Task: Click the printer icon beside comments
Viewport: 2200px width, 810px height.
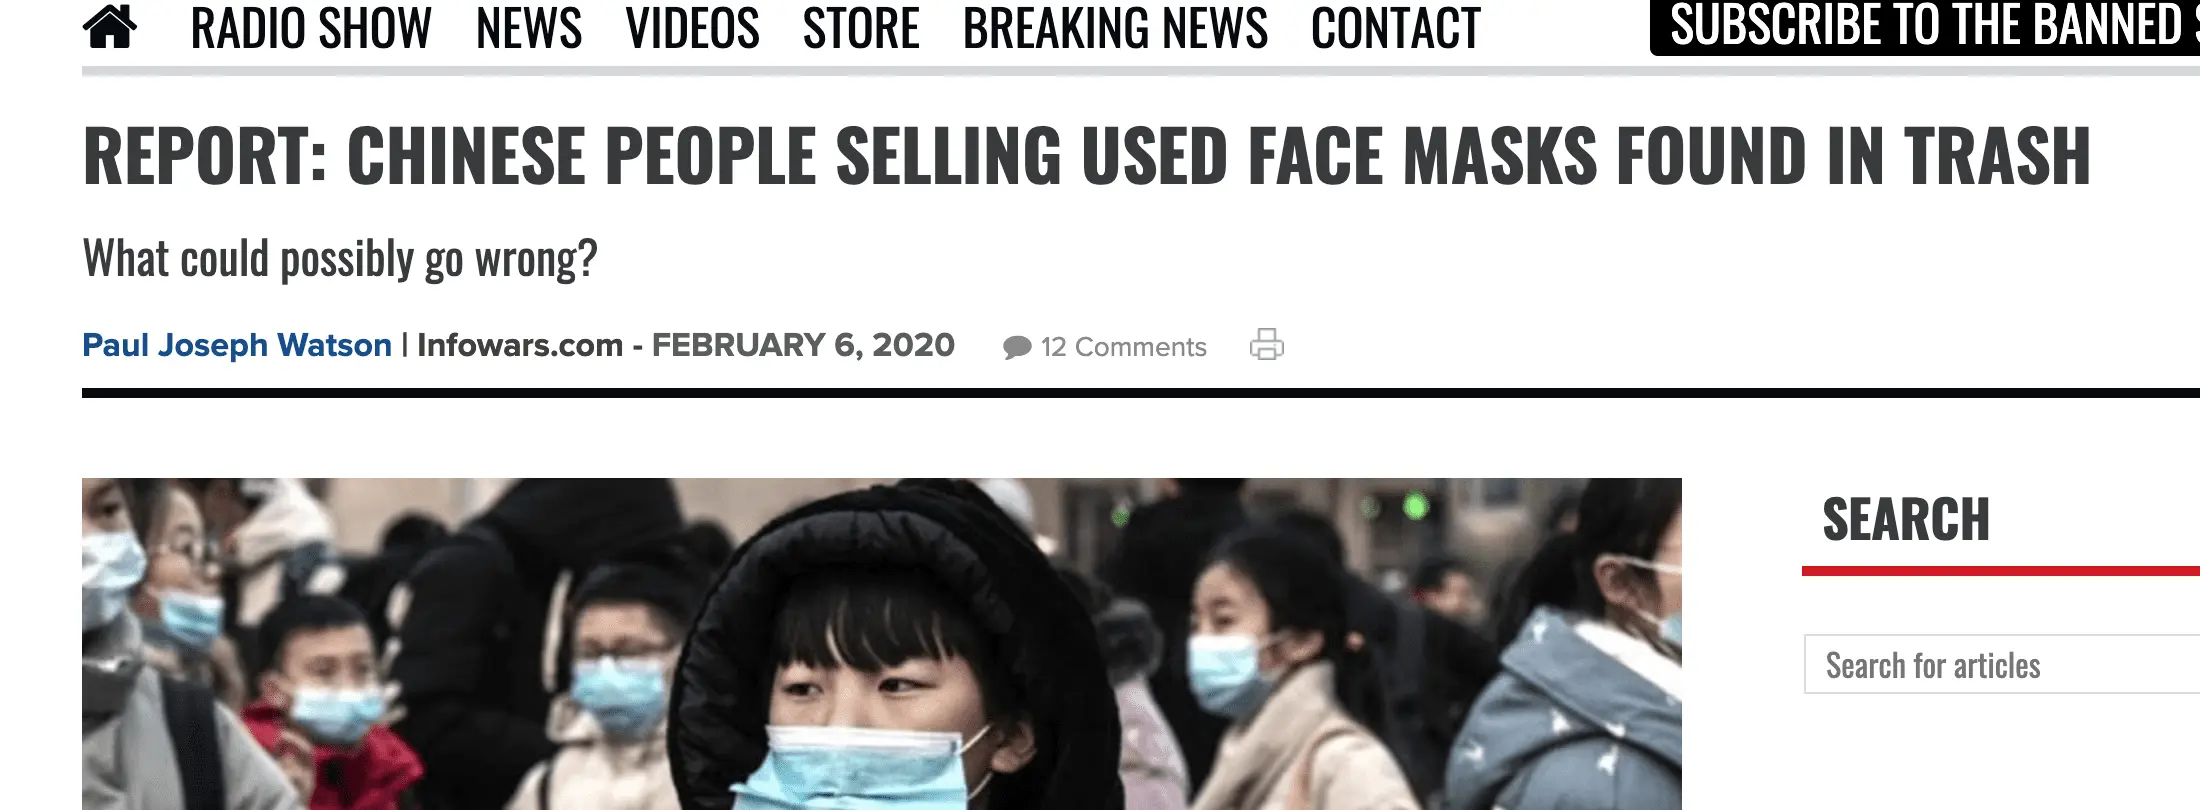Action: [x=1267, y=344]
